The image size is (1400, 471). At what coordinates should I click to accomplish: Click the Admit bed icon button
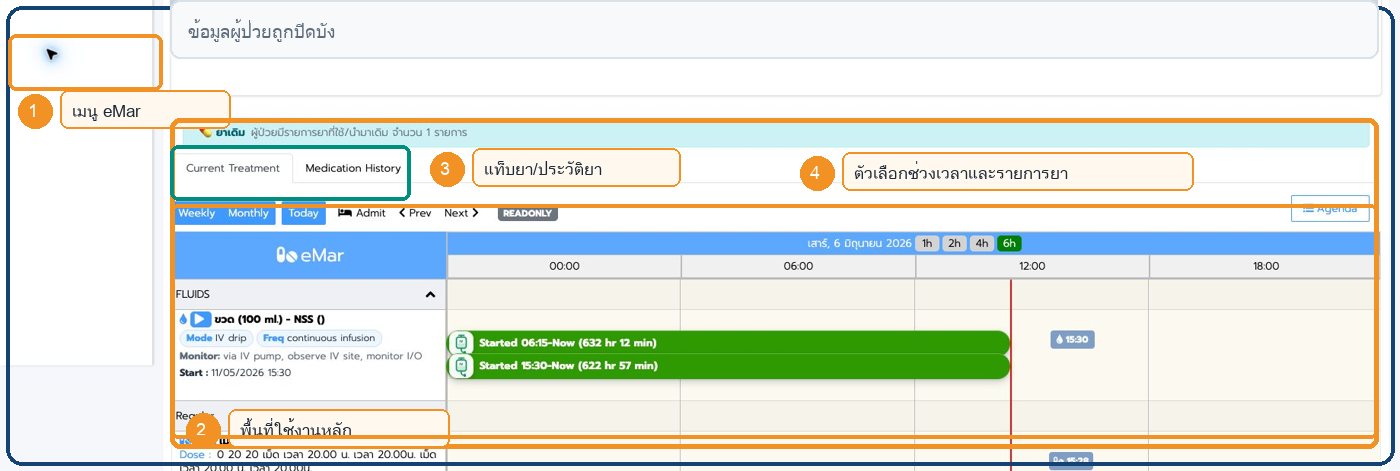[361, 213]
